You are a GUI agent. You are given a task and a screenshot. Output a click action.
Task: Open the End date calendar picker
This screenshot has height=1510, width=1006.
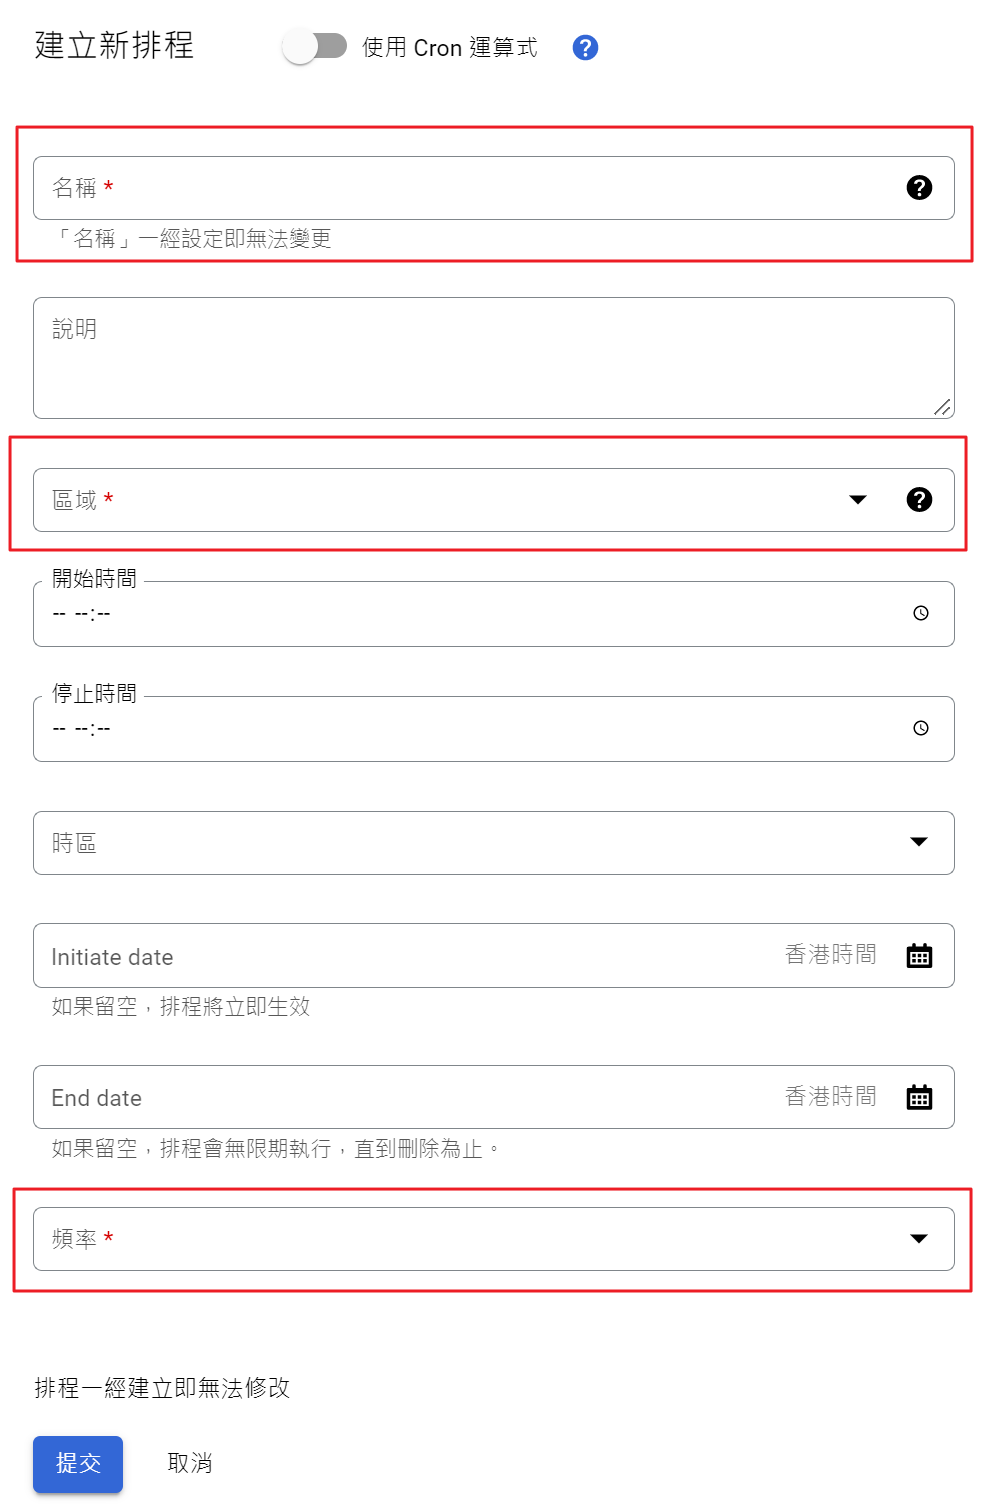click(x=919, y=1097)
